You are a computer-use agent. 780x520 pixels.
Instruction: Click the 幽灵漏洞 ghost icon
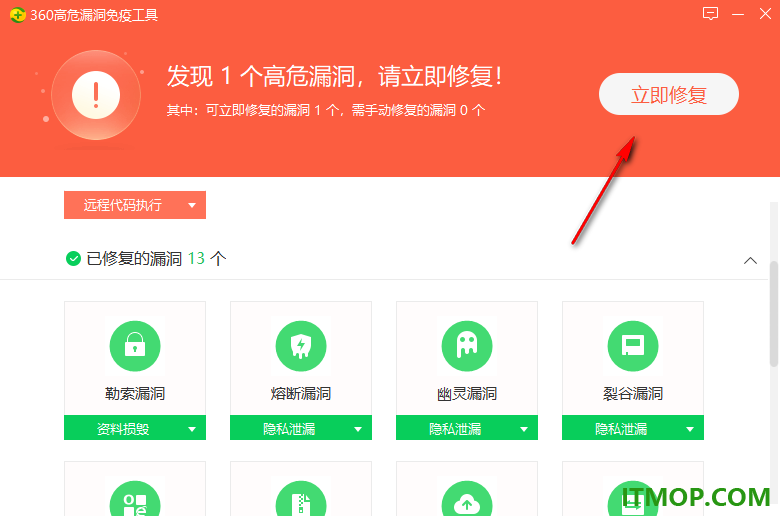point(467,346)
